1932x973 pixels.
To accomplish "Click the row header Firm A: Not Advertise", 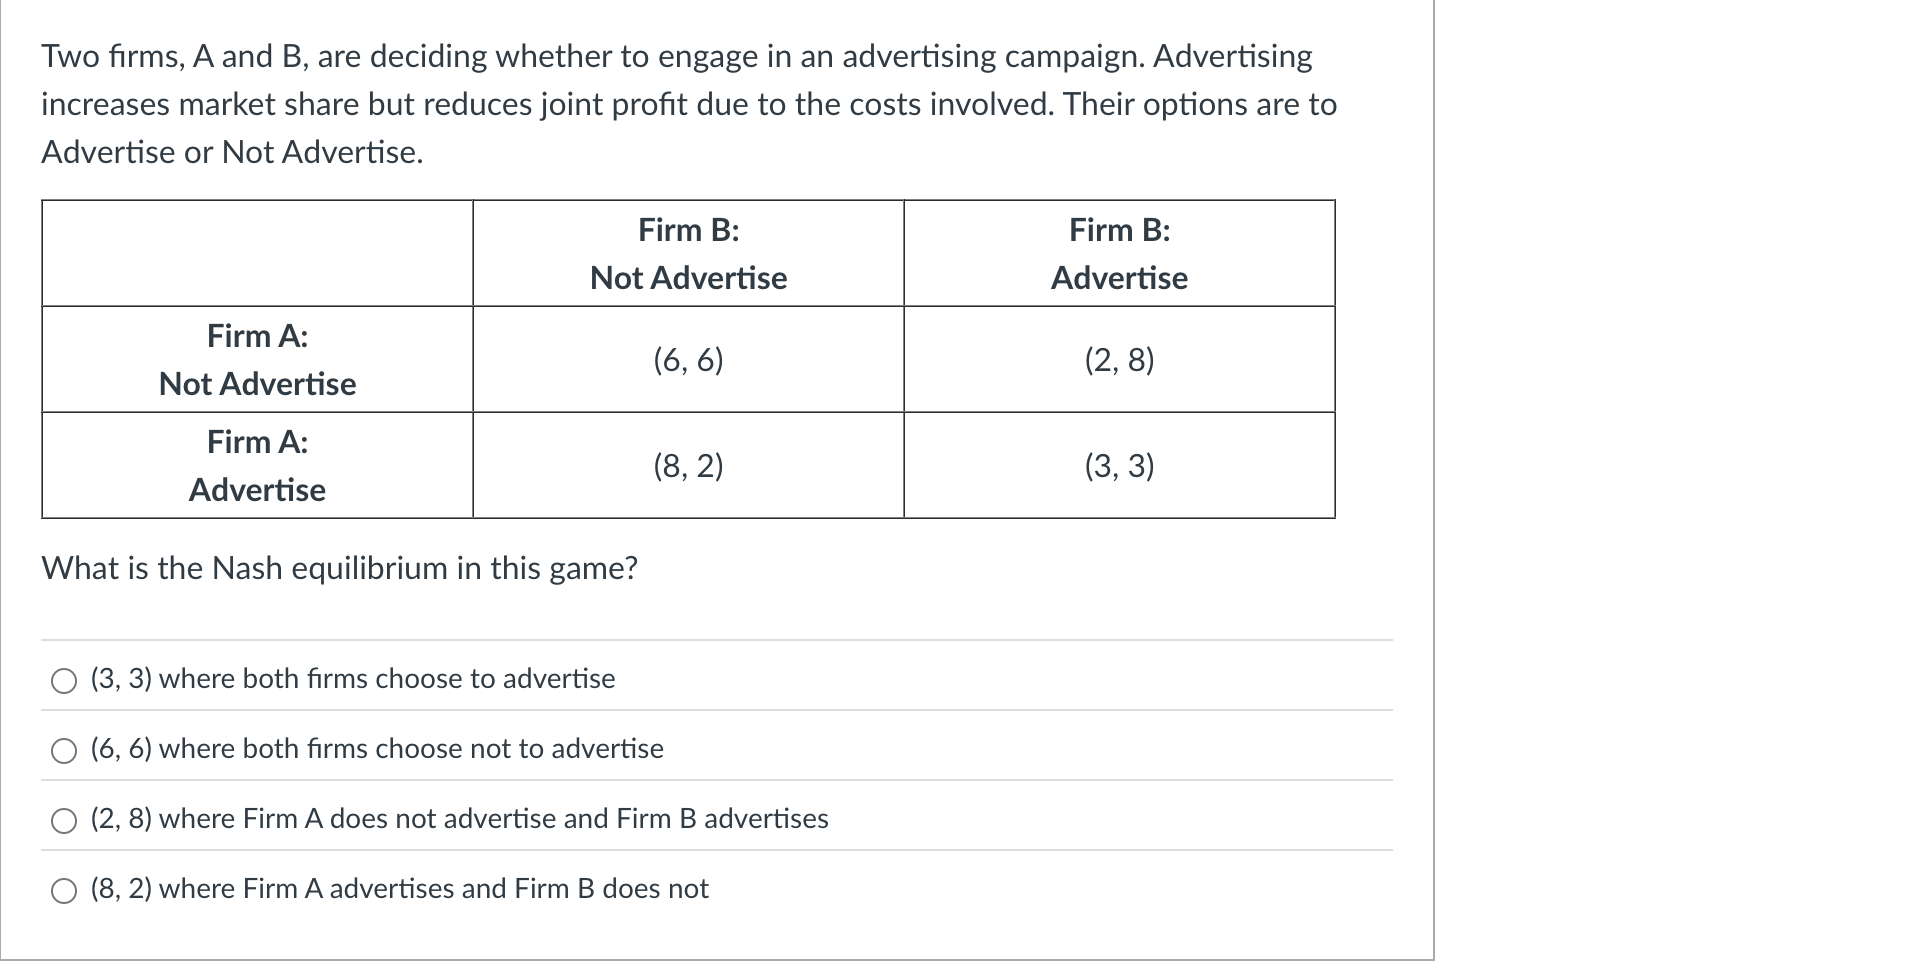I will point(257,359).
